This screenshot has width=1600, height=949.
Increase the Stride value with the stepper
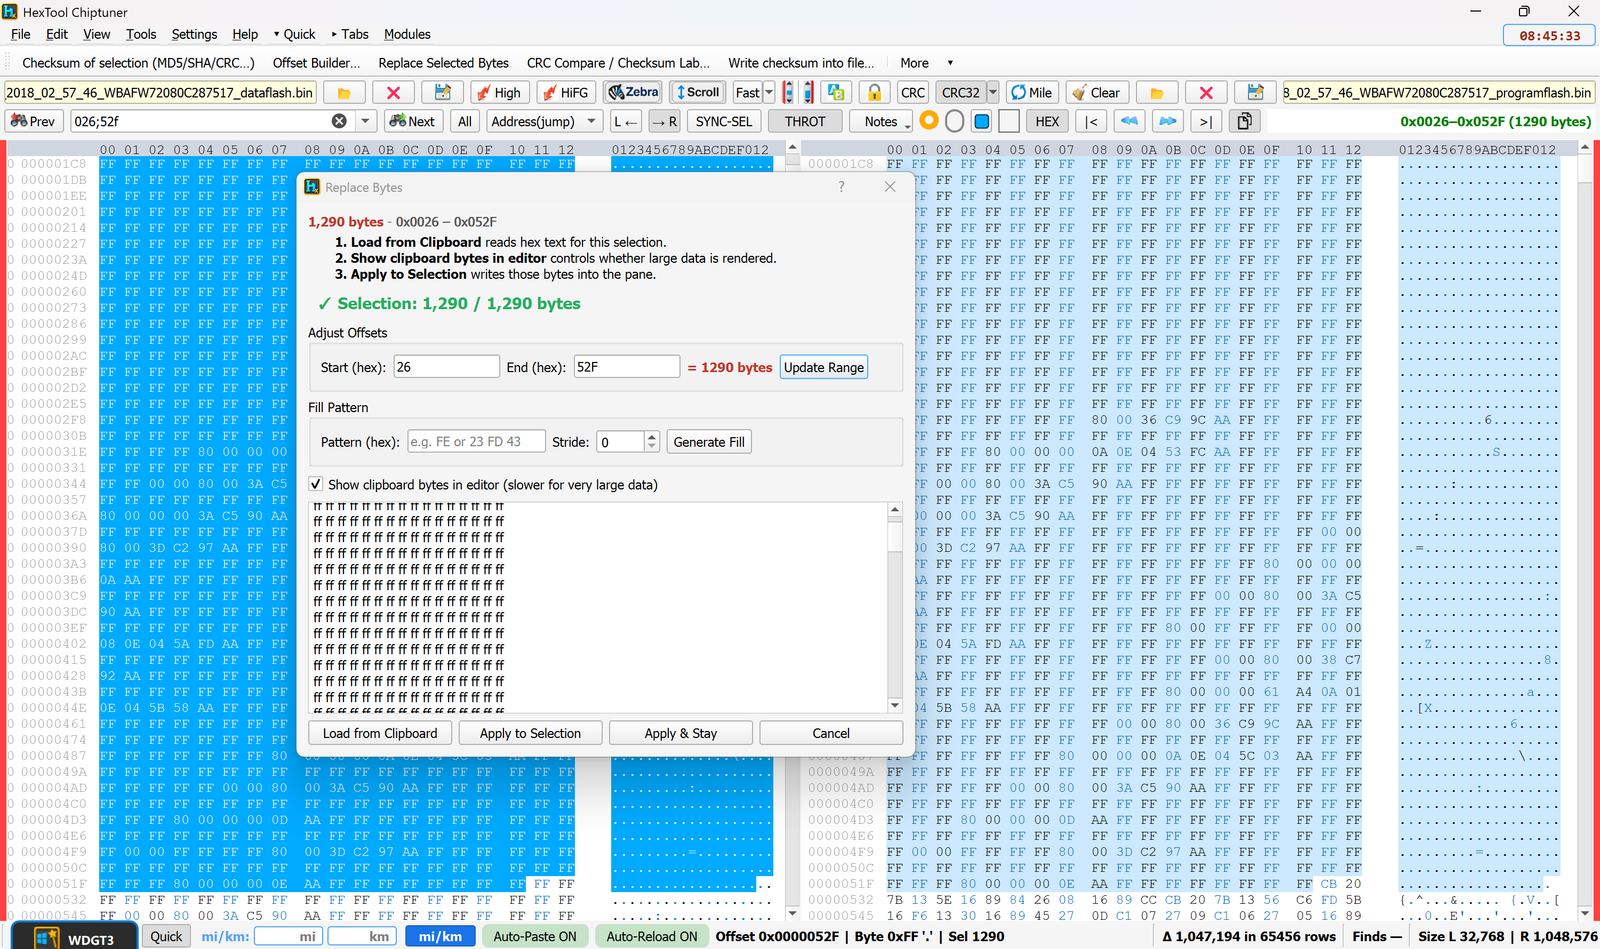(651, 435)
